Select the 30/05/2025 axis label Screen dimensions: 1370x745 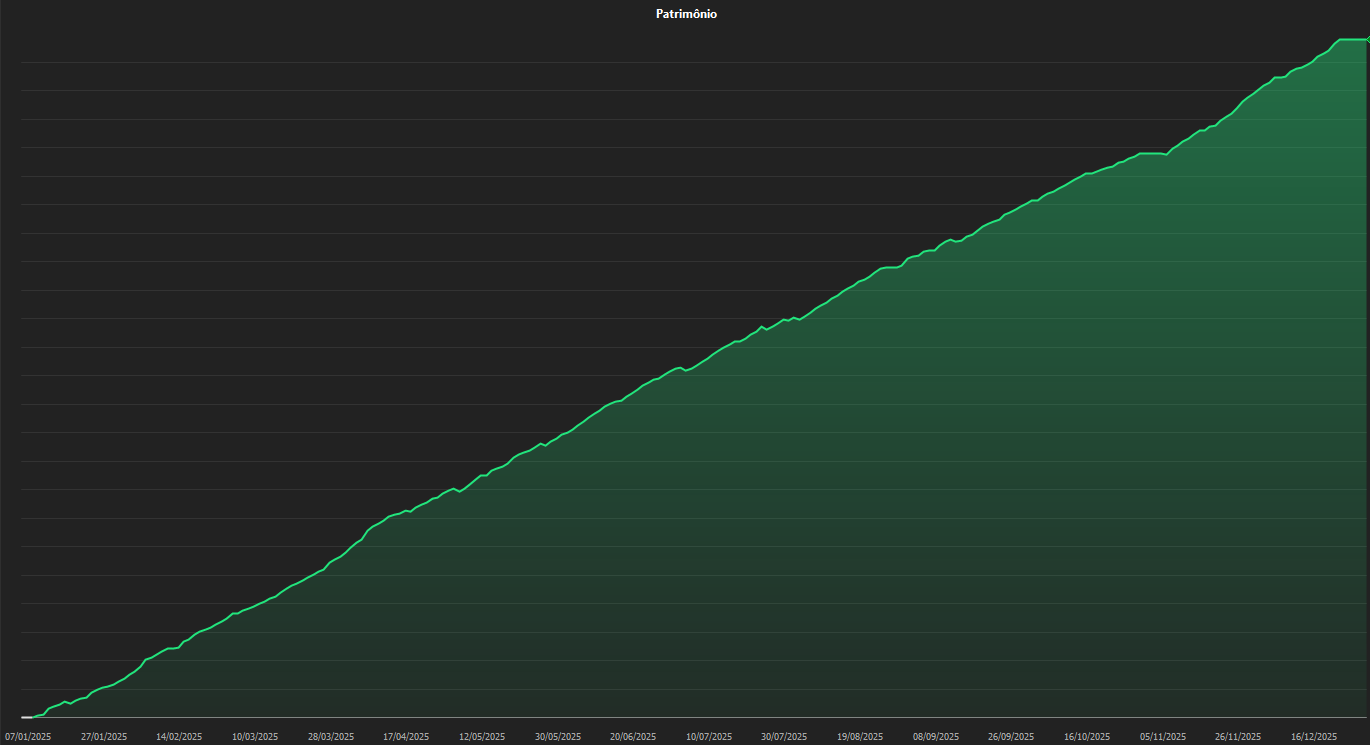558,737
